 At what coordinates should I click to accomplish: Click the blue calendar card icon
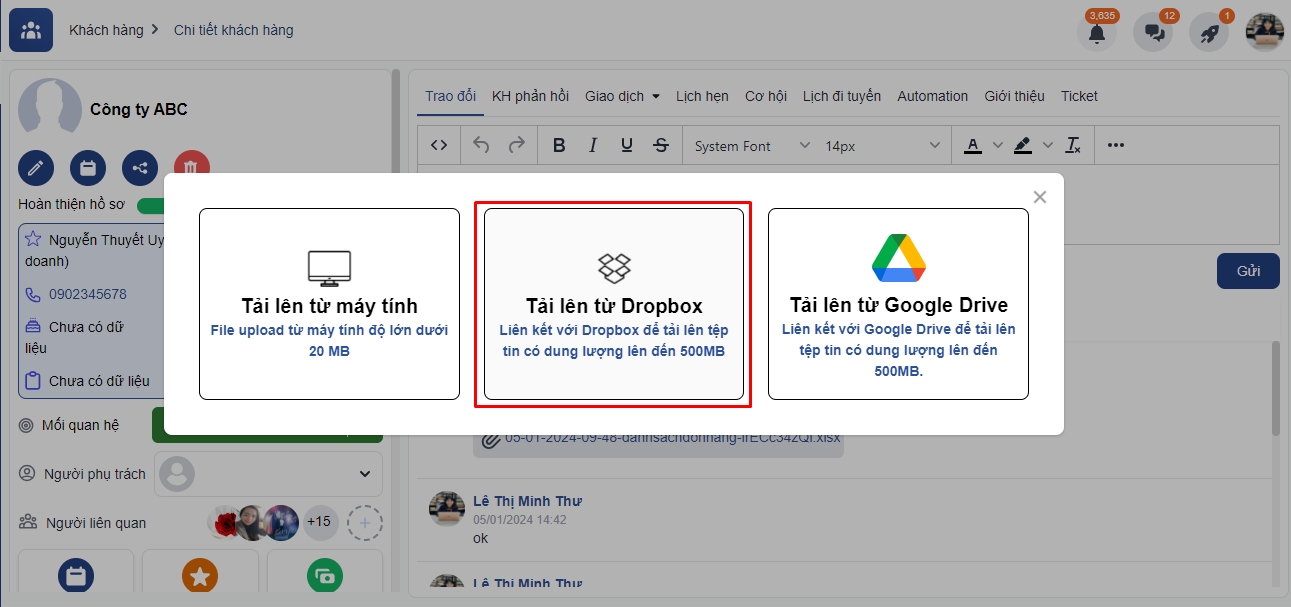point(76,576)
